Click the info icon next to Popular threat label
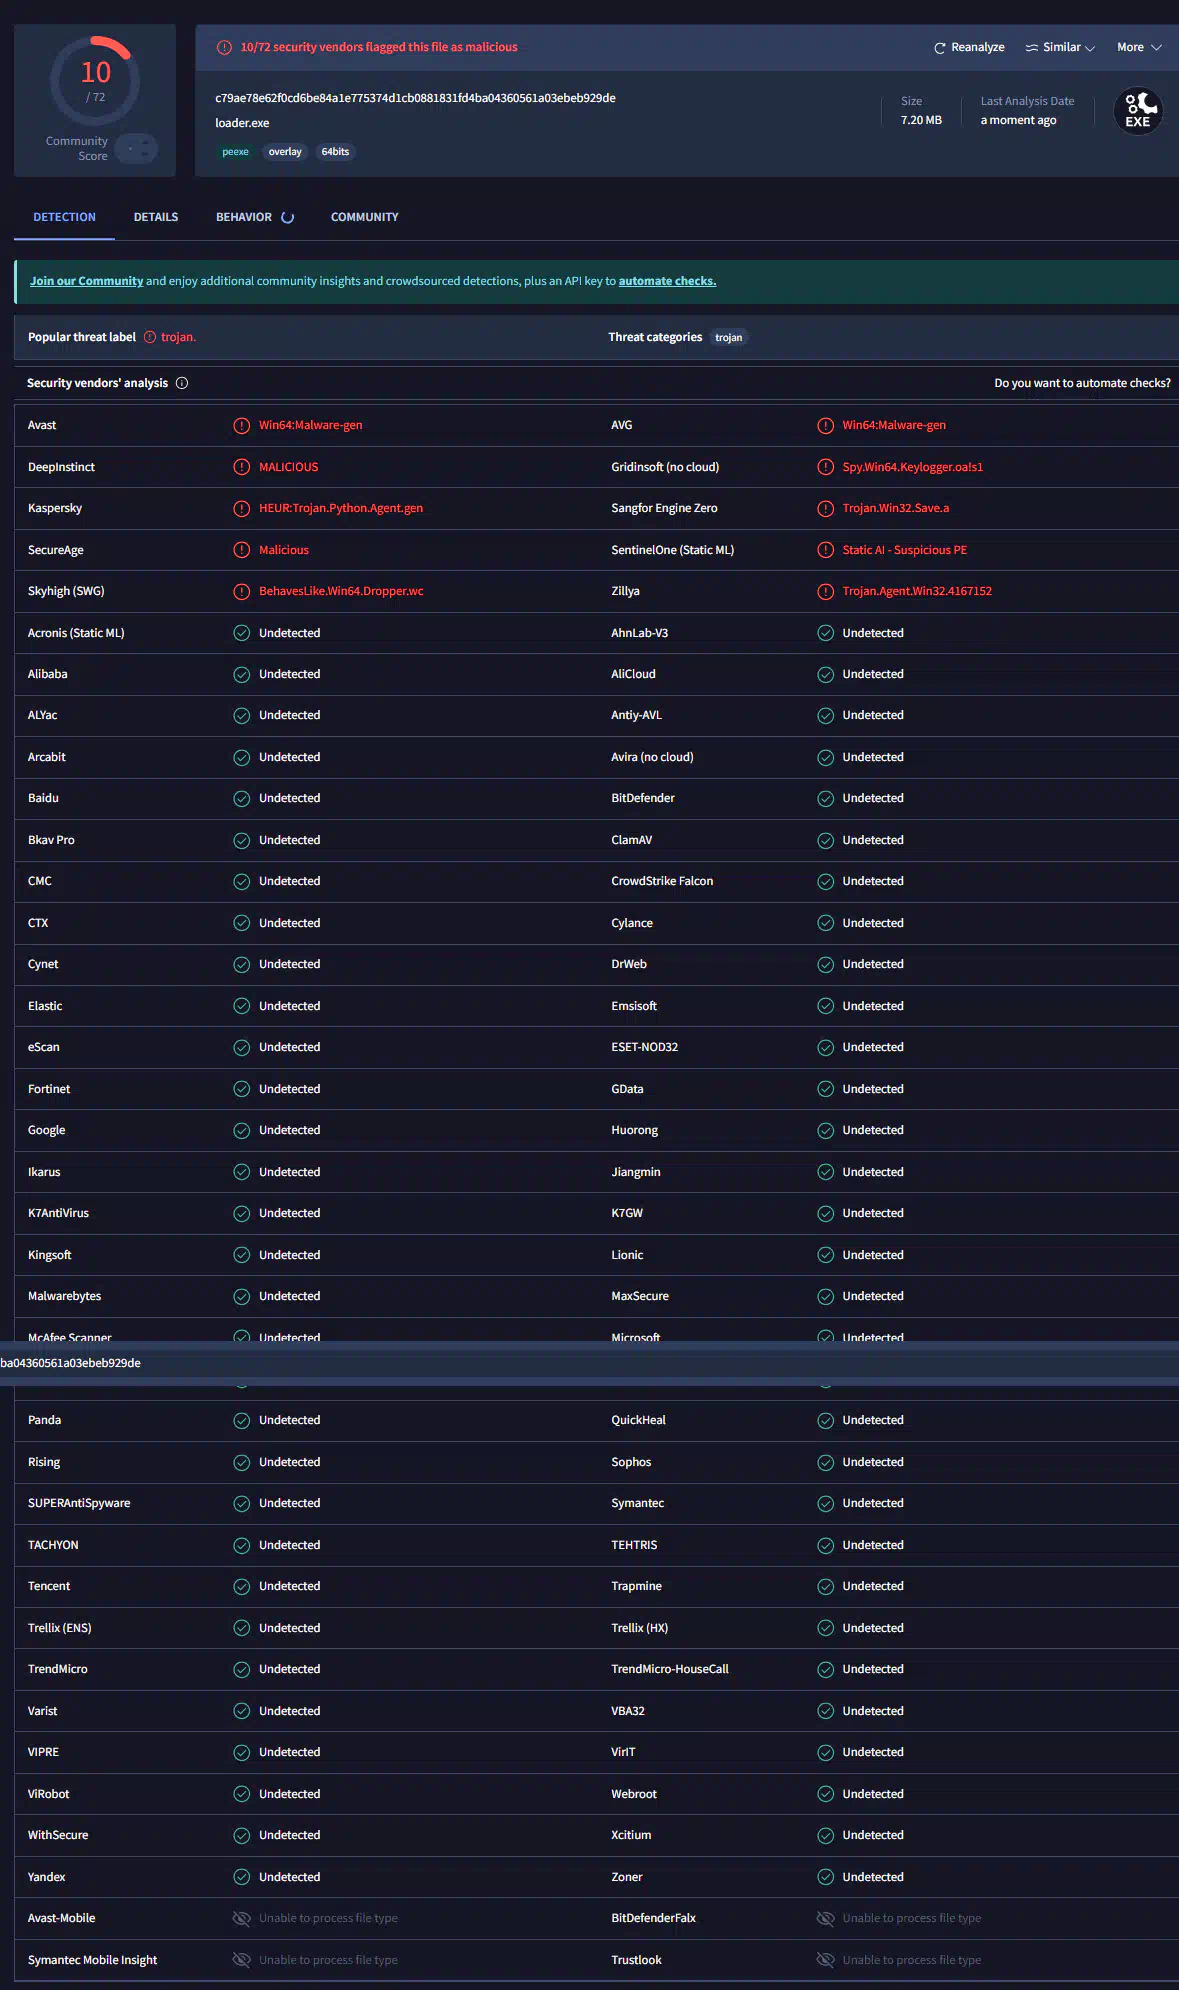Screen dimensions: 1179x1990 pyautogui.click(x=150, y=337)
